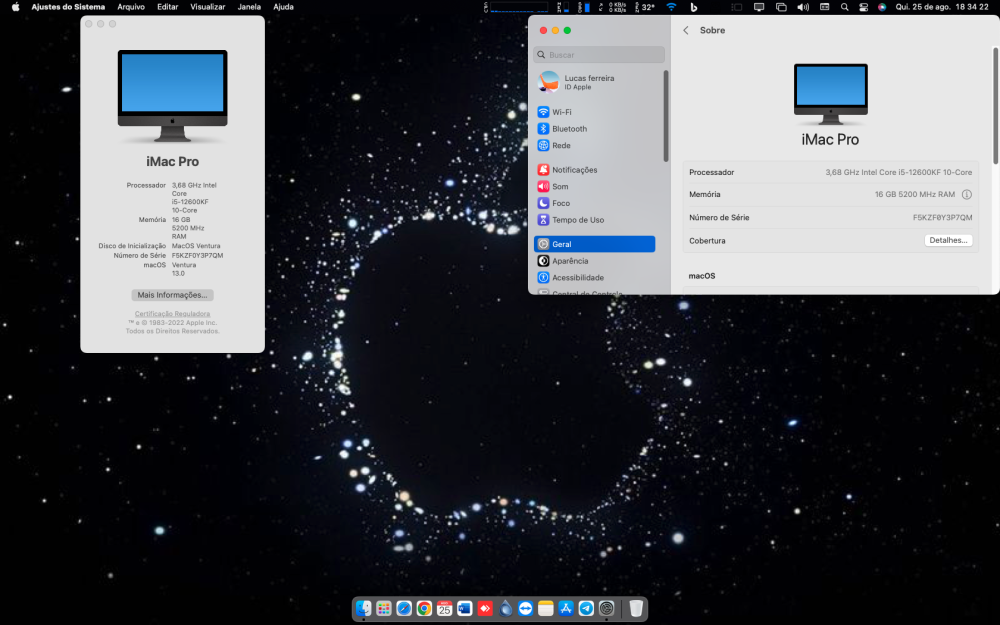Open Telegram from the Dock
Screen dimensions: 1000x625
pos(586,608)
